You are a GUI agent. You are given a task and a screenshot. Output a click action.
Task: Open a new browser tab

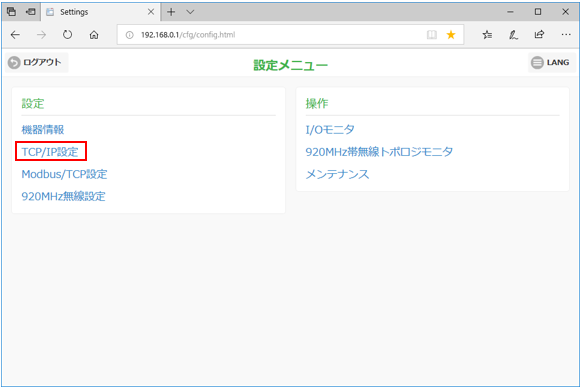[171, 12]
